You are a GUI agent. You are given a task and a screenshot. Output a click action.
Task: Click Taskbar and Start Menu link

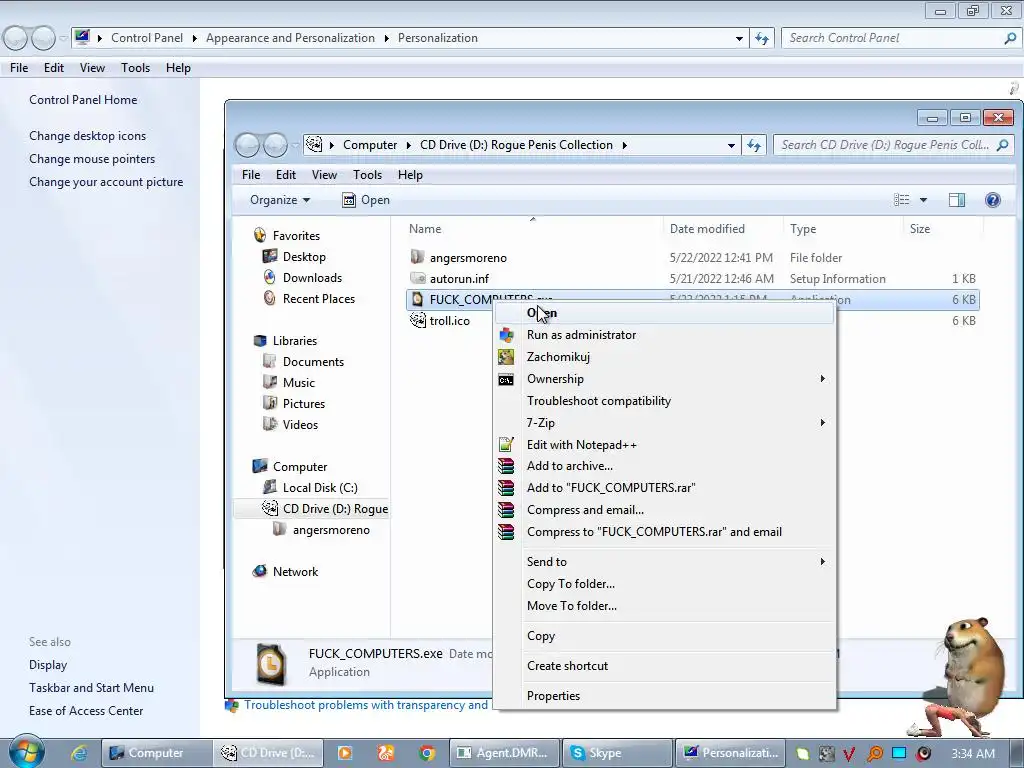click(x=91, y=688)
